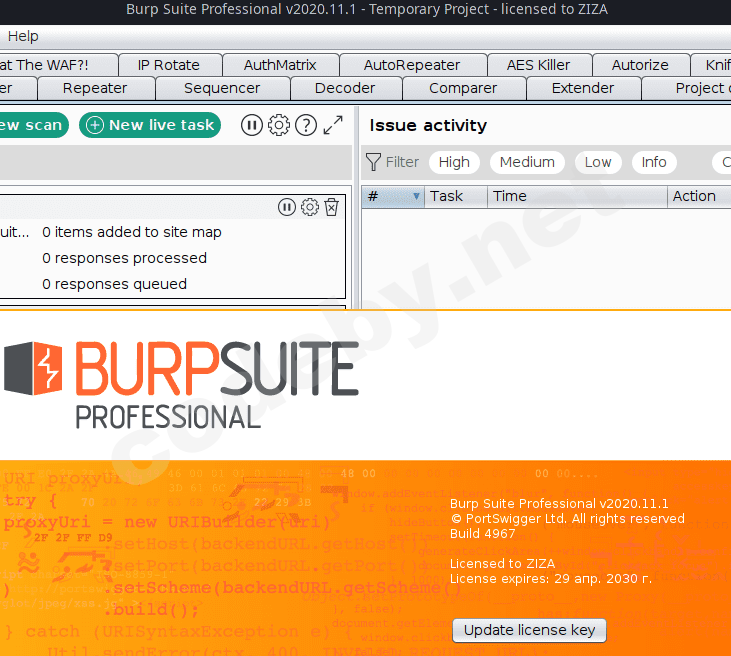Click the '0 responses queued' text
731x656 pixels.
click(114, 284)
